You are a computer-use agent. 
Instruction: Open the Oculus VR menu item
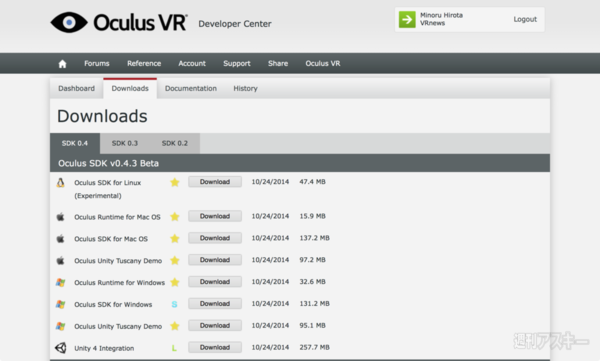point(323,64)
